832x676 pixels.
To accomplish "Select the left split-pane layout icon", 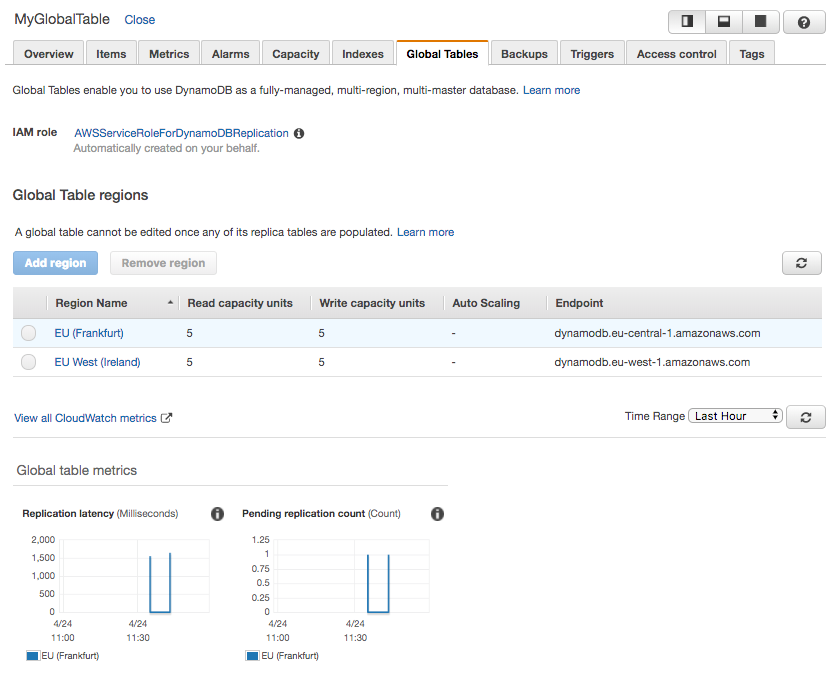I will (686, 21).
